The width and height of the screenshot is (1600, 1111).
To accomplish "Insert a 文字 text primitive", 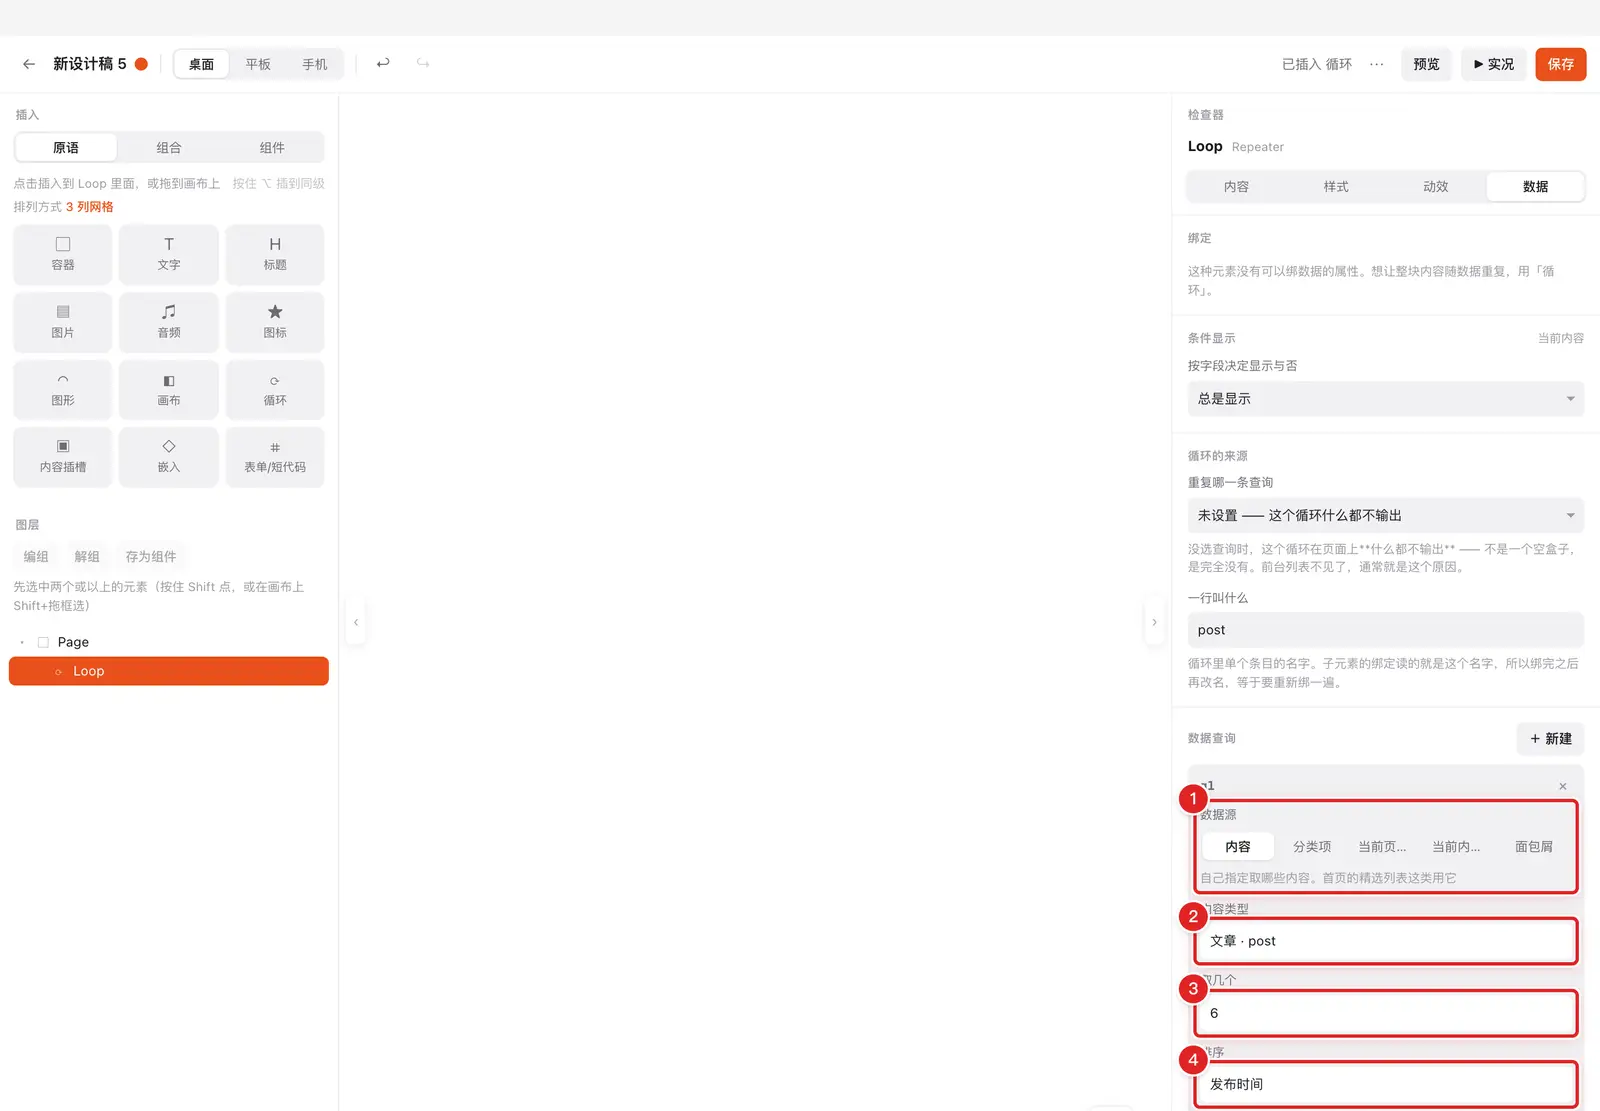I will click(169, 254).
